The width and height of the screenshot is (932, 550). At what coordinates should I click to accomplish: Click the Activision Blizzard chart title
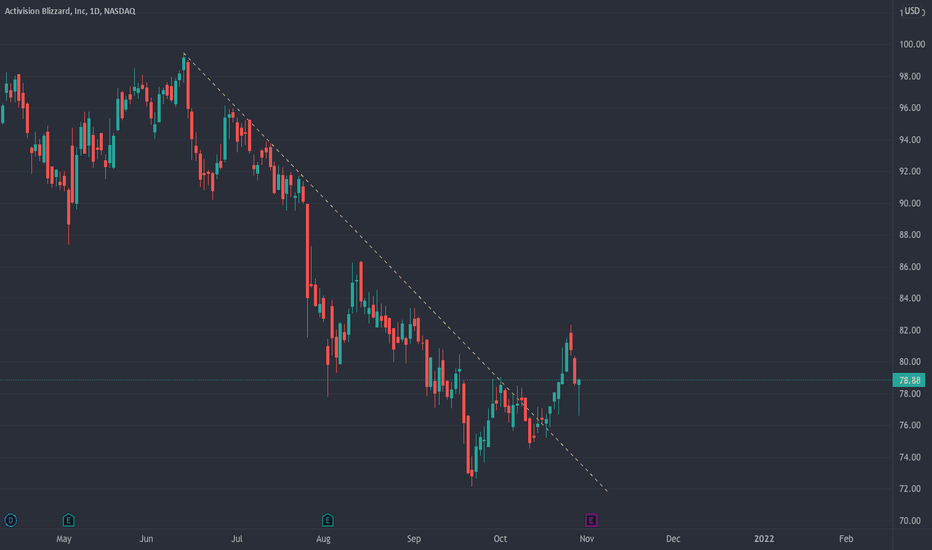[70, 11]
